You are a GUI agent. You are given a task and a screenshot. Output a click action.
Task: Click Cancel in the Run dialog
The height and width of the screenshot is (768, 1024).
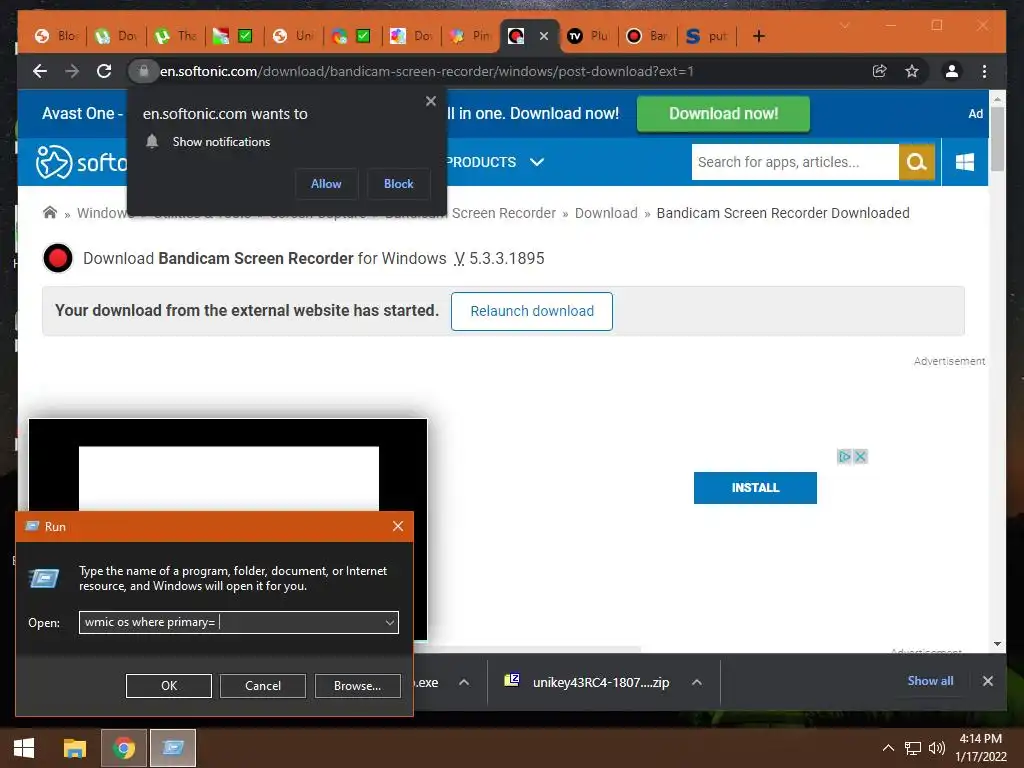click(x=263, y=686)
